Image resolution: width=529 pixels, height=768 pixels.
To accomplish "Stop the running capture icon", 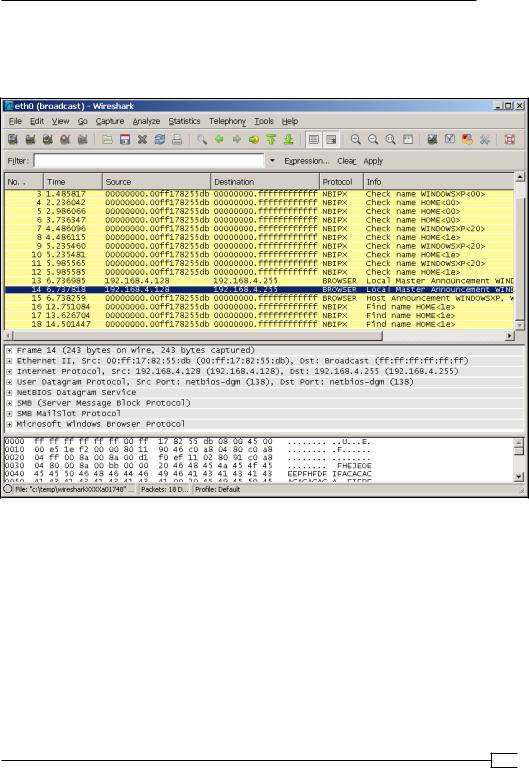I will [x=65, y=140].
